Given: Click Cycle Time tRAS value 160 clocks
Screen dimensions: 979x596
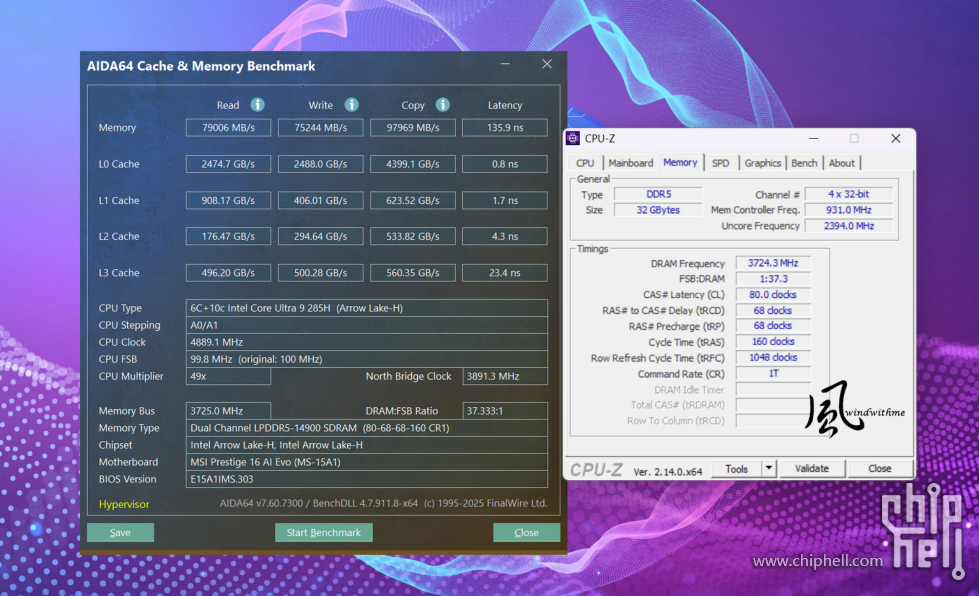Looking at the screenshot, I should [773, 342].
